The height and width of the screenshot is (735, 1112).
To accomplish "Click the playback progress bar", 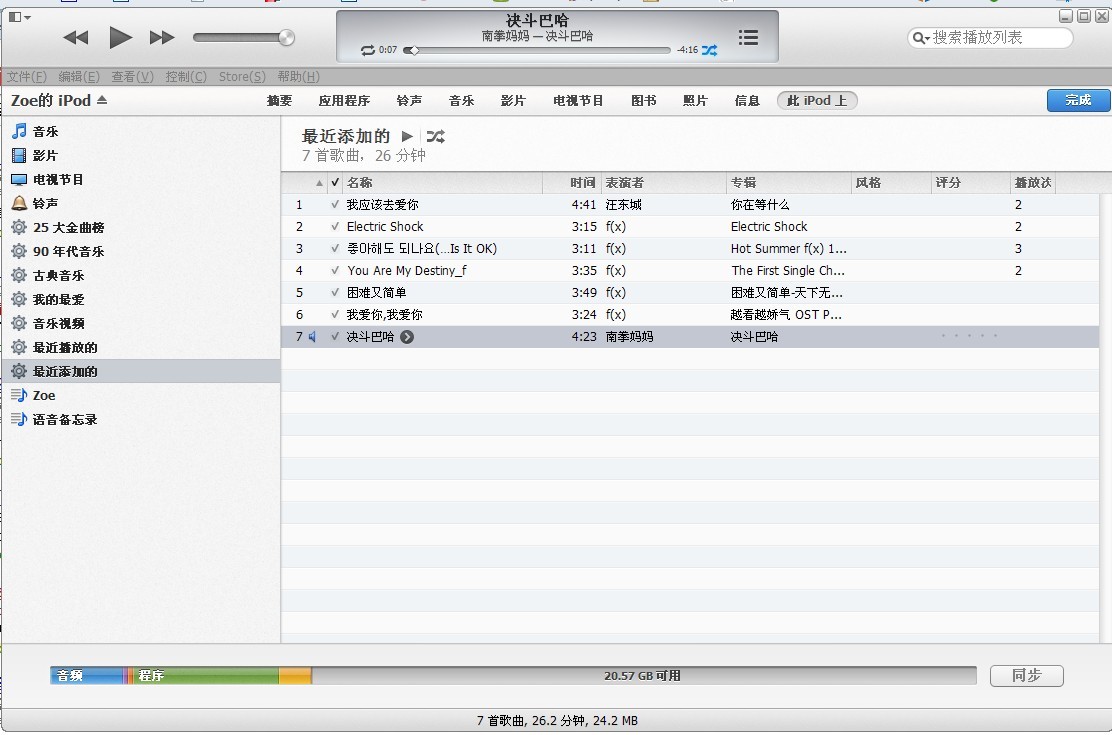I will pyautogui.click(x=537, y=50).
